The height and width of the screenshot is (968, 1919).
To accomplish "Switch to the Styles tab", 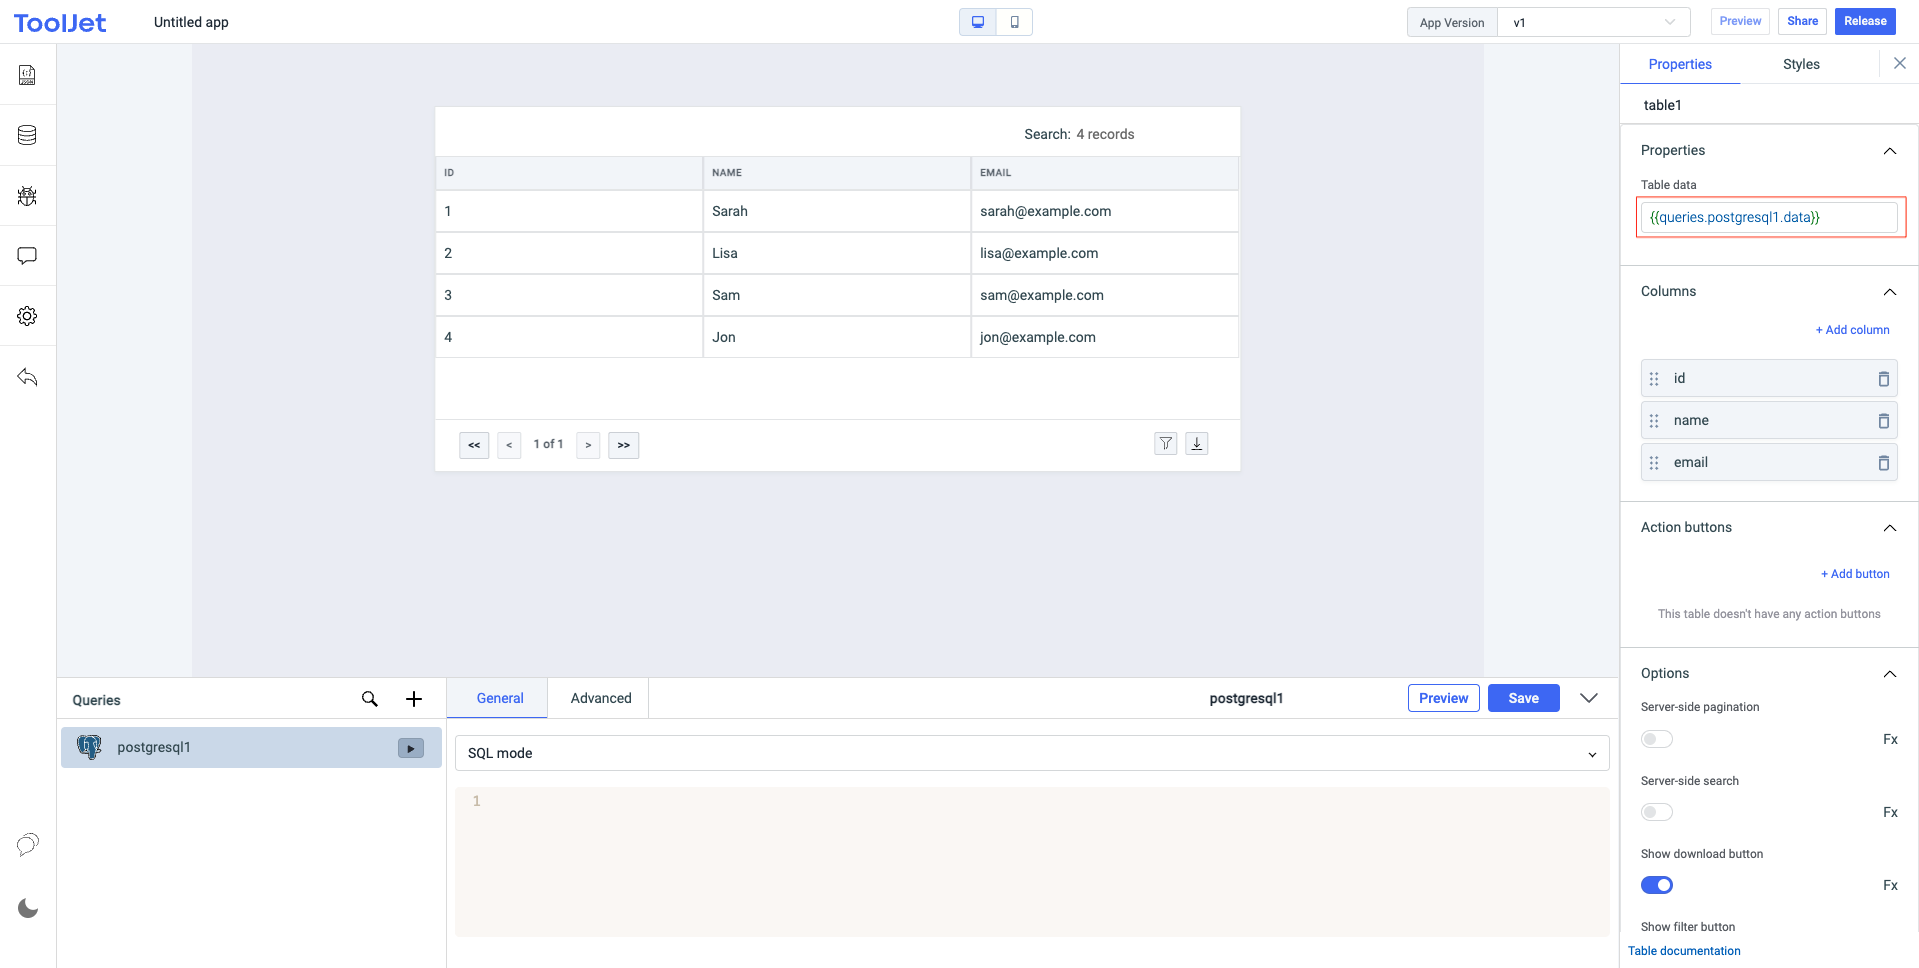I will (1800, 64).
